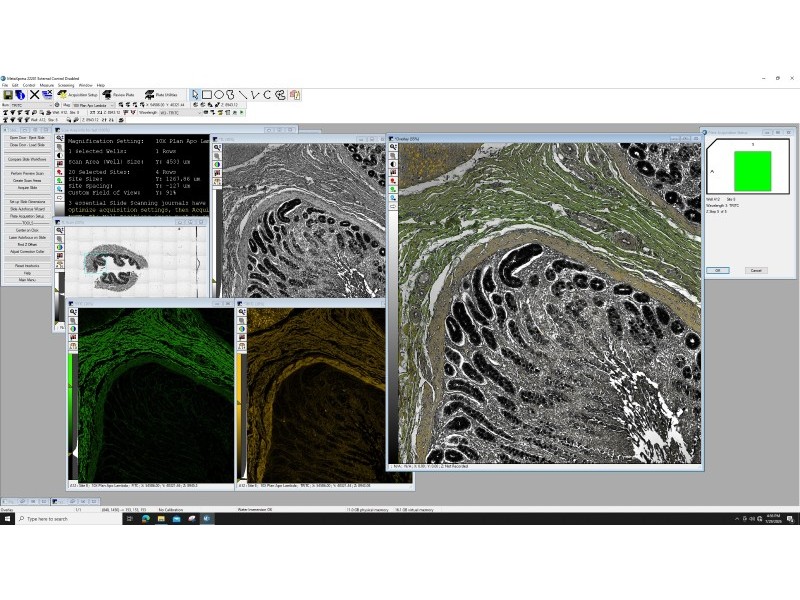
Task: Click blue channel icon in Overlay window
Action: [393, 197]
